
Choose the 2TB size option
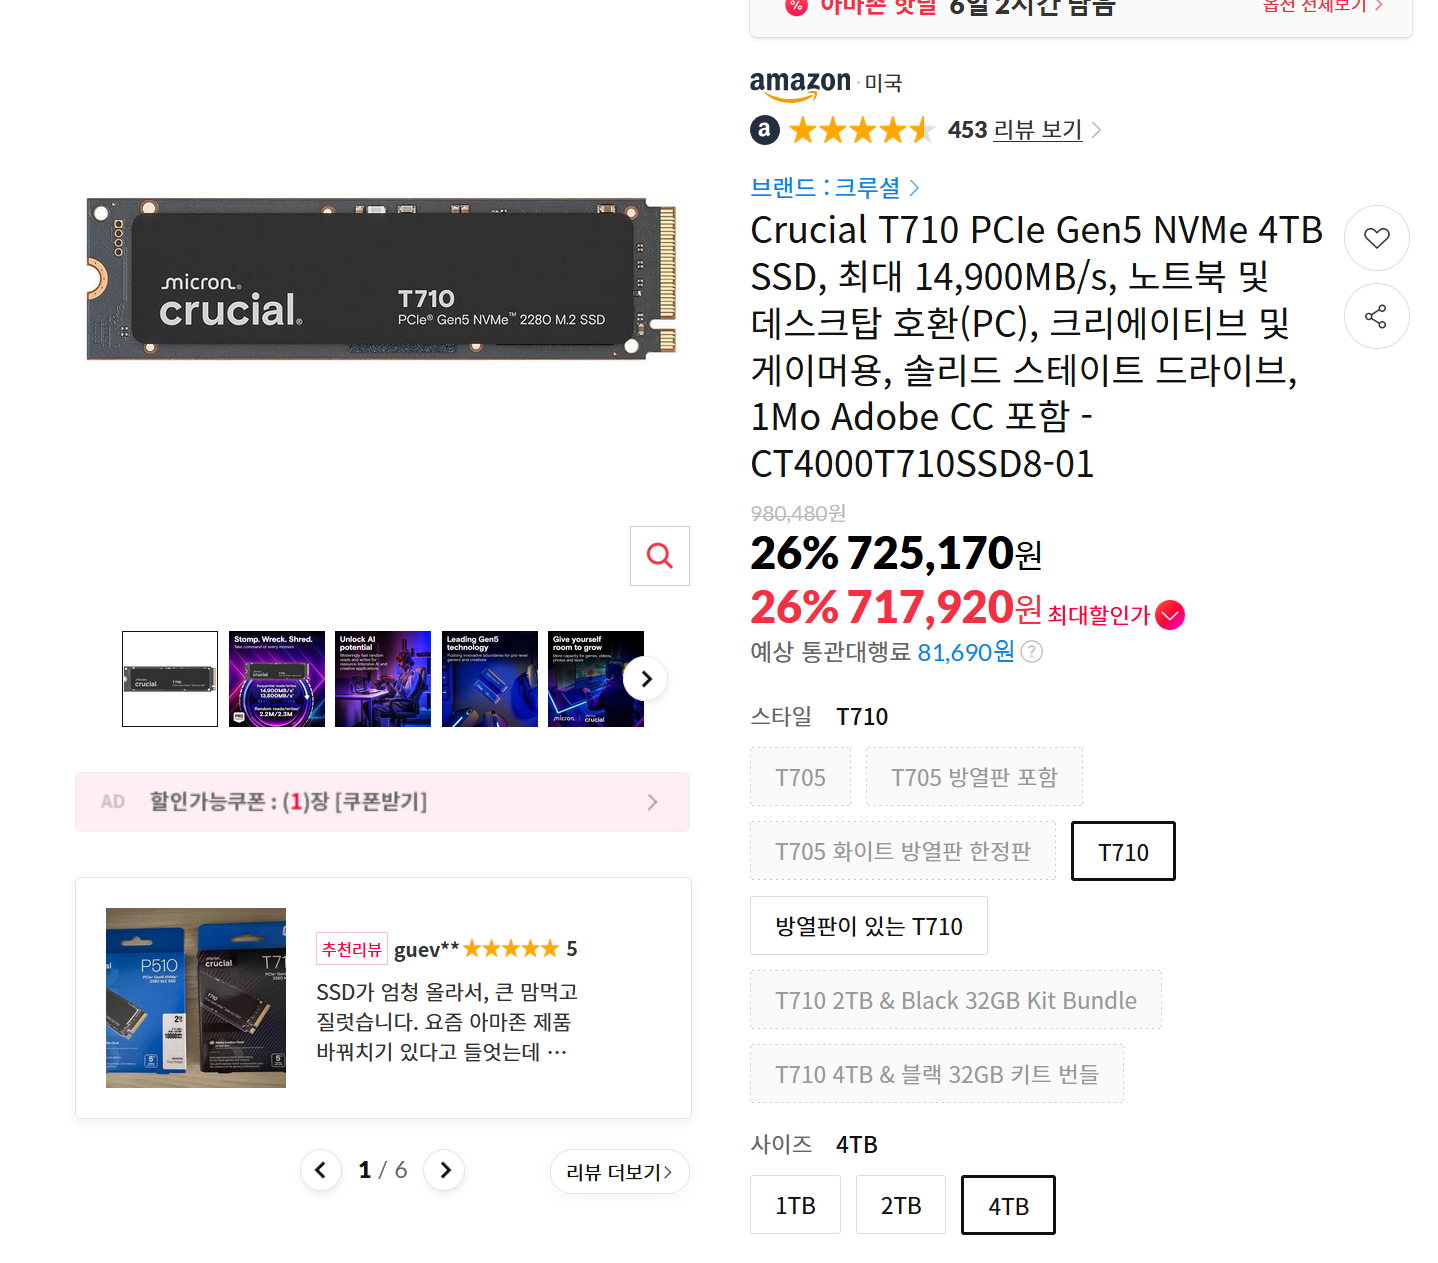pyautogui.click(x=901, y=1205)
